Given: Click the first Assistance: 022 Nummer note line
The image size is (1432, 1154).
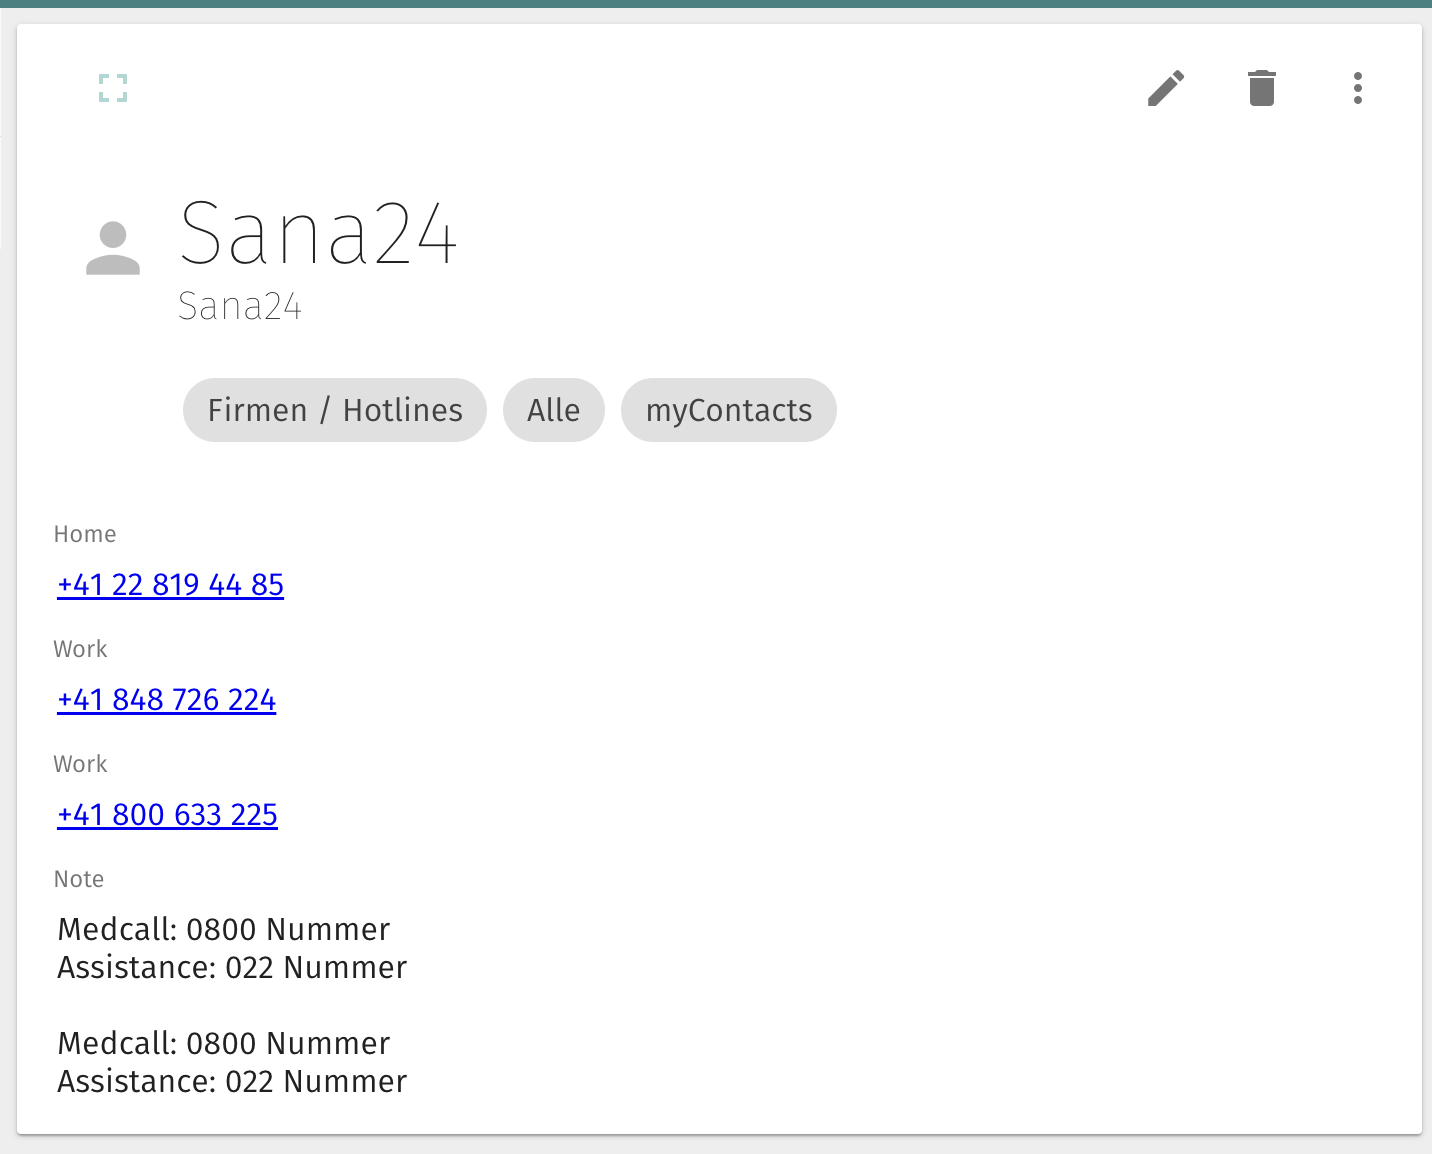Looking at the screenshot, I should [232, 967].
